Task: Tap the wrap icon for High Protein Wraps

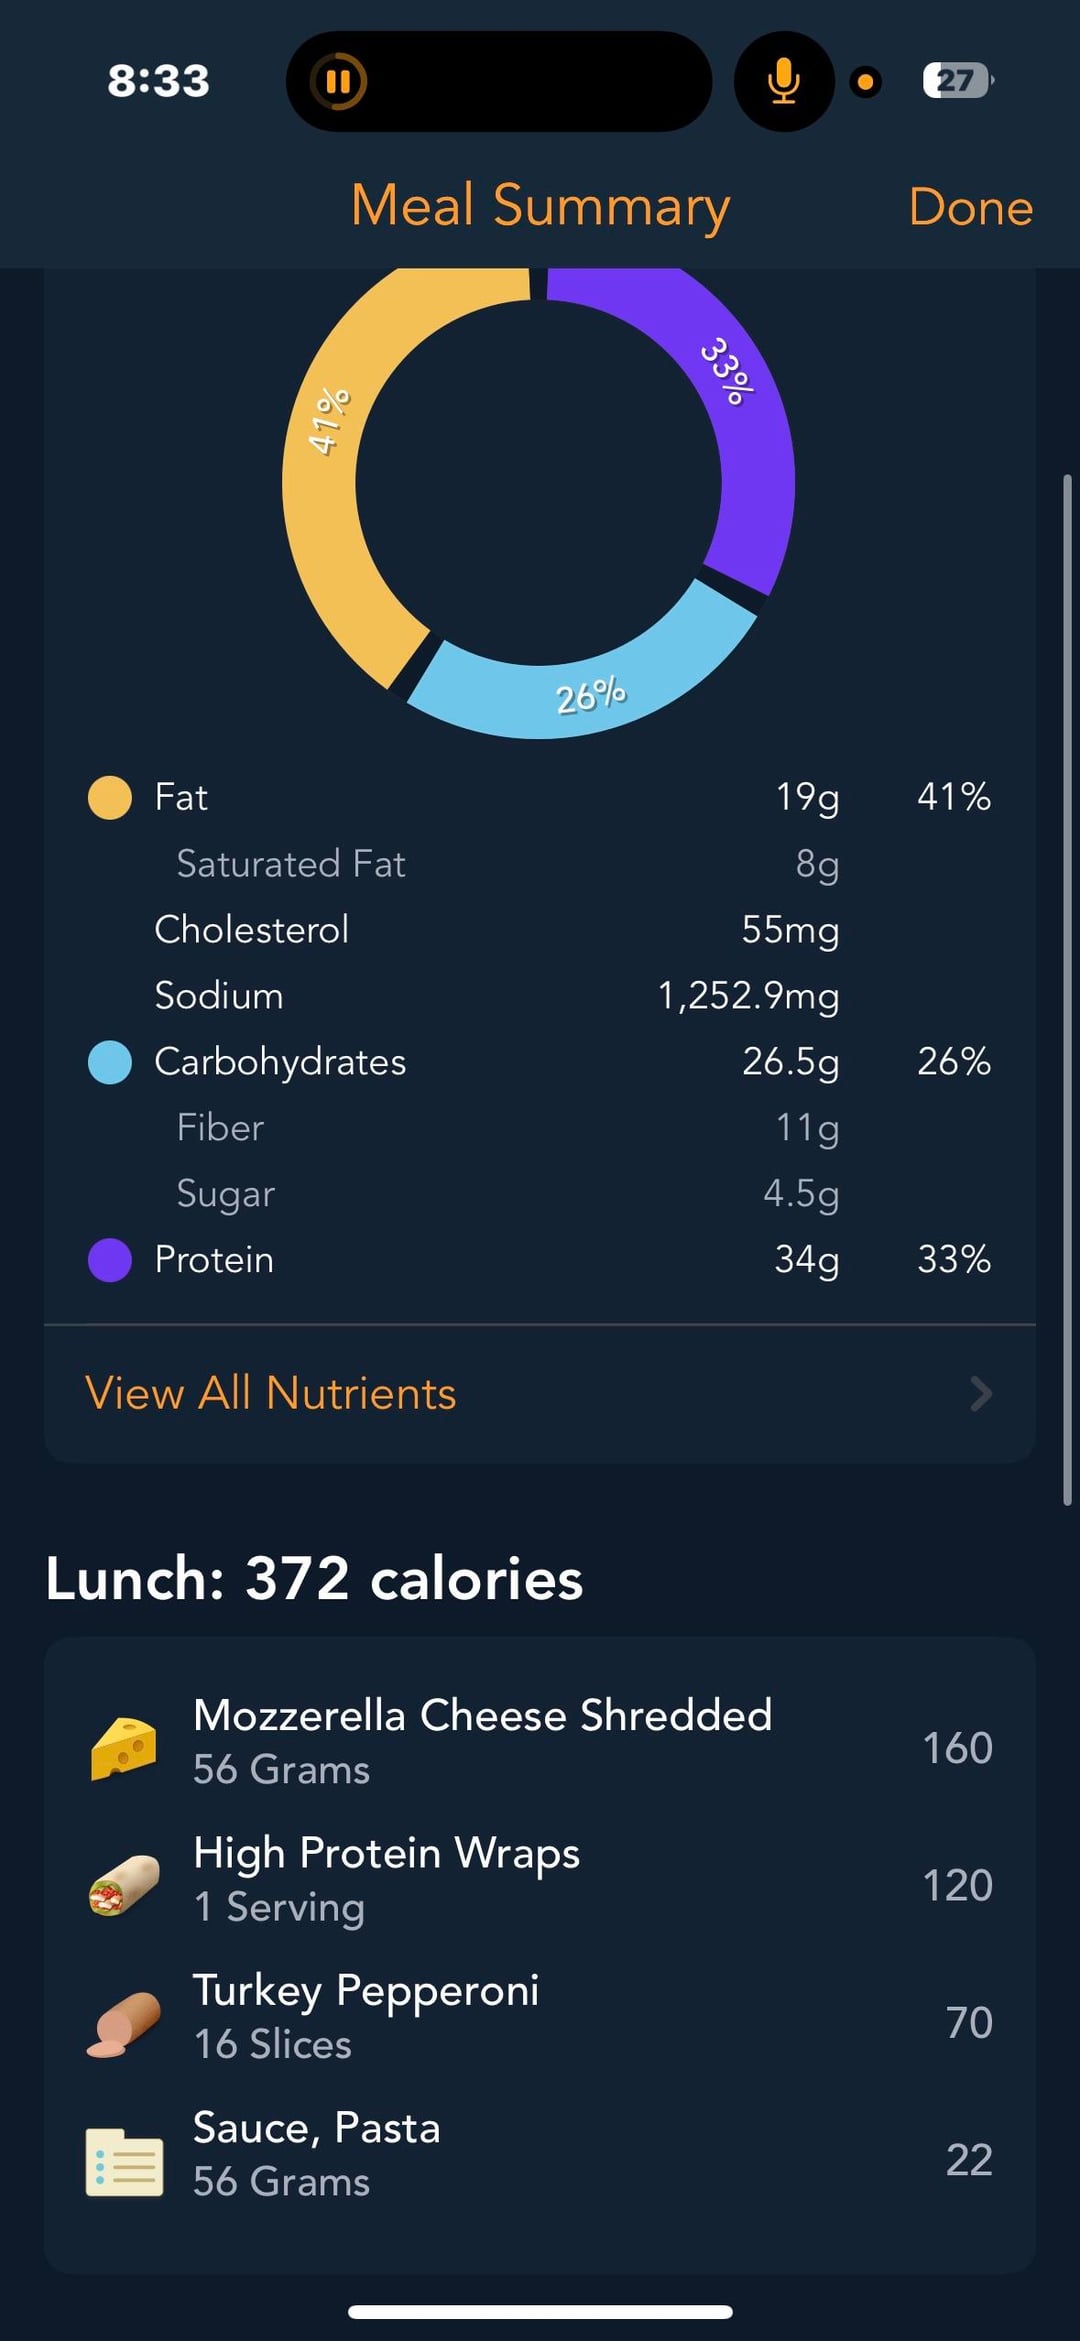Action: (x=124, y=1885)
